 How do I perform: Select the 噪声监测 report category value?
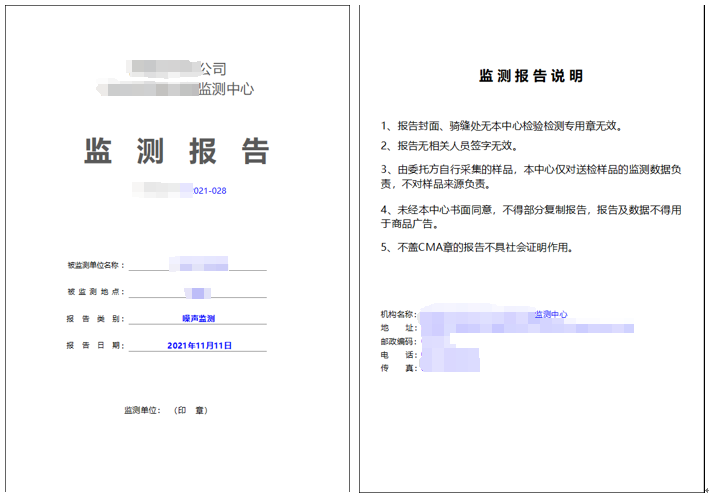point(198,318)
